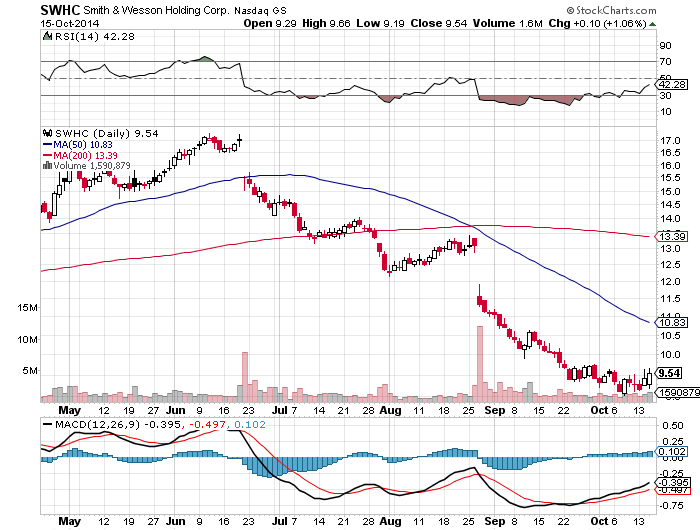This screenshot has width=700, height=530.
Task: Click the candlestick icon before SWHC (Daily)
Action: (47, 133)
